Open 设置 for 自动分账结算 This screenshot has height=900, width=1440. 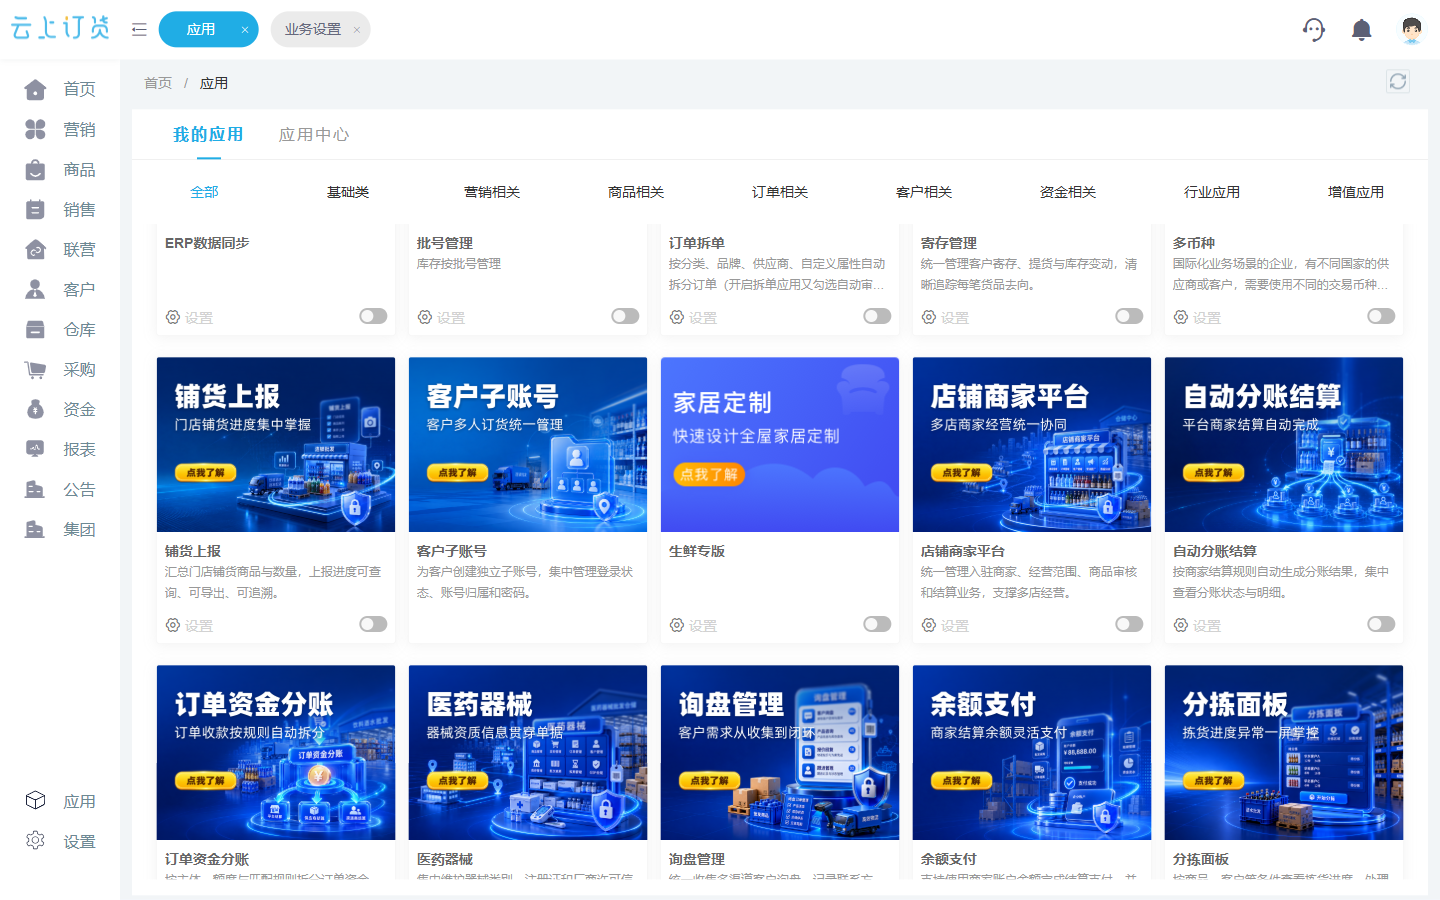[x=1197, y=625]
